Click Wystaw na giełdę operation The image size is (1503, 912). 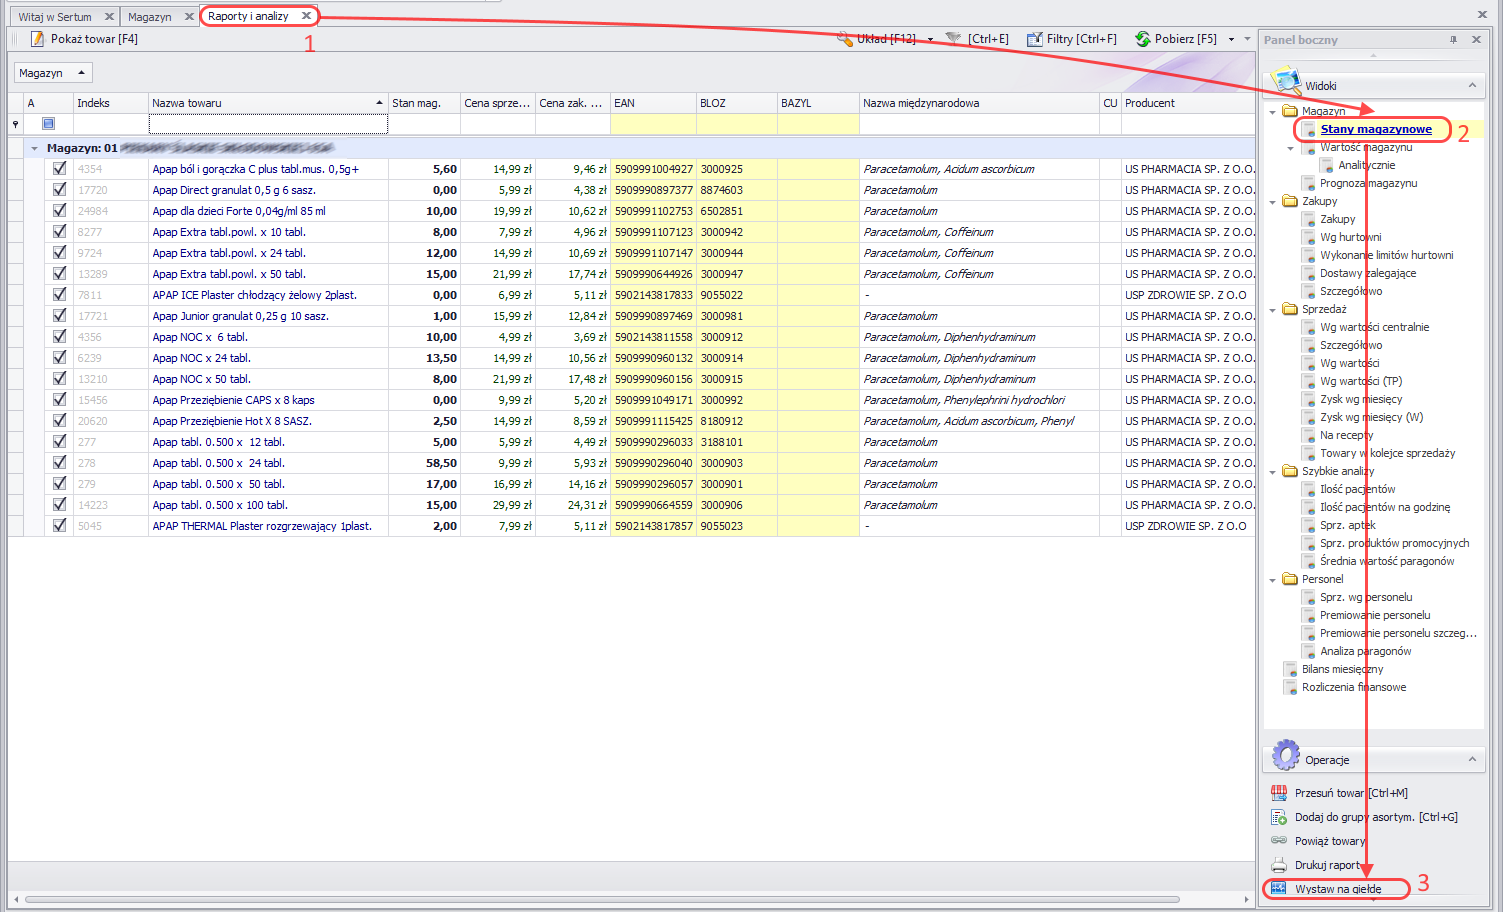(1337, 889)
